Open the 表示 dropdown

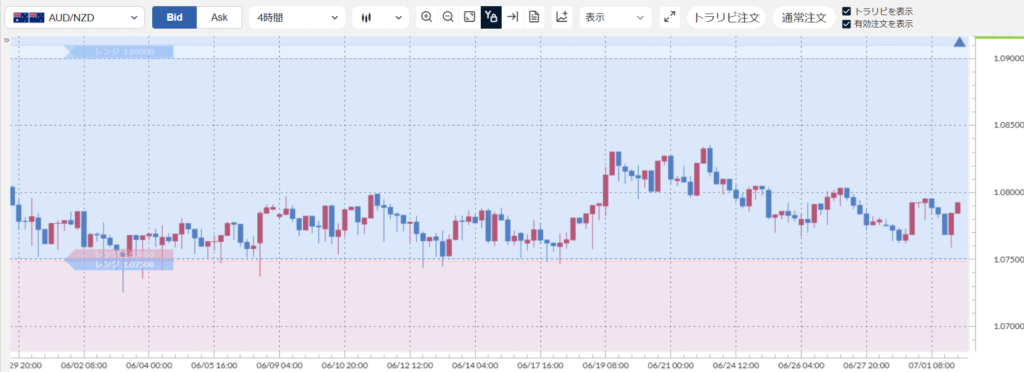click(x=615, y=18)
